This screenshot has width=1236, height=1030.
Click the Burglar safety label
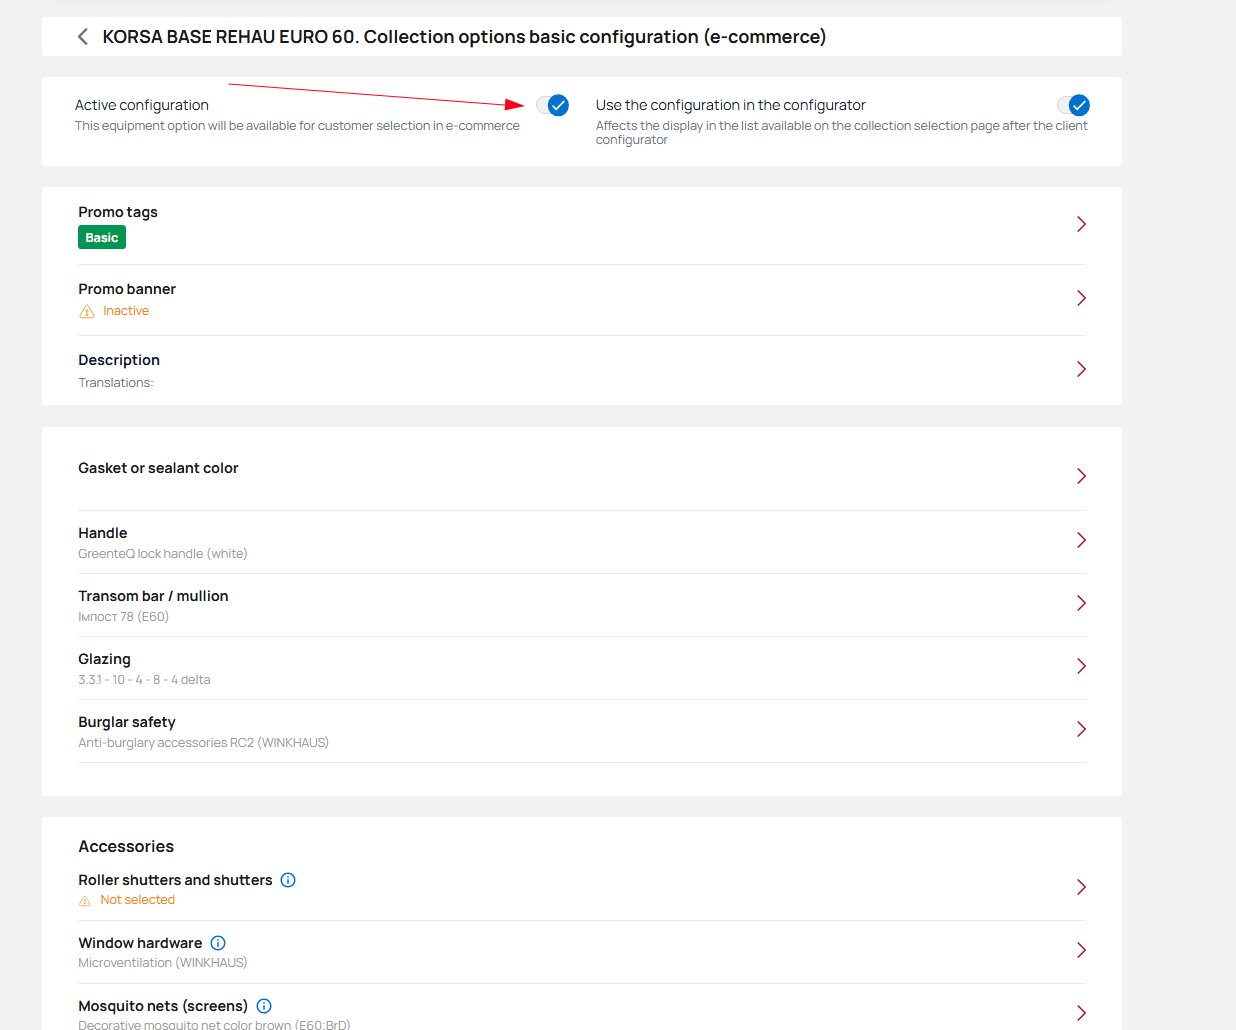(x=127, y=722)
